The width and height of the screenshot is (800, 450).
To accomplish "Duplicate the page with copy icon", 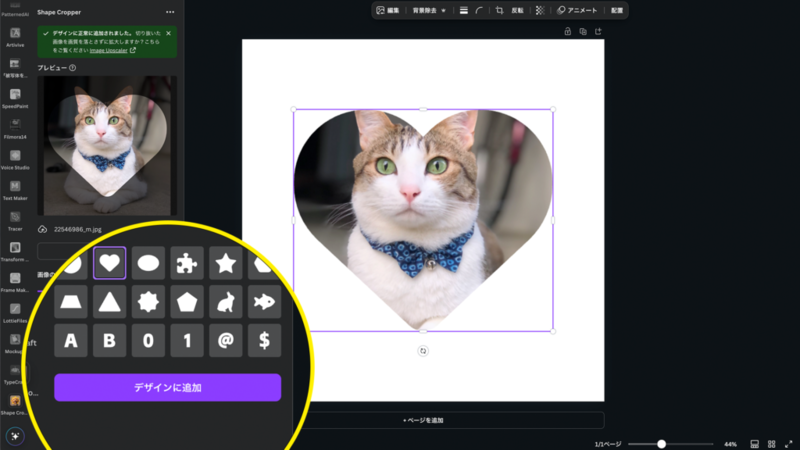I will coord(583,32).
